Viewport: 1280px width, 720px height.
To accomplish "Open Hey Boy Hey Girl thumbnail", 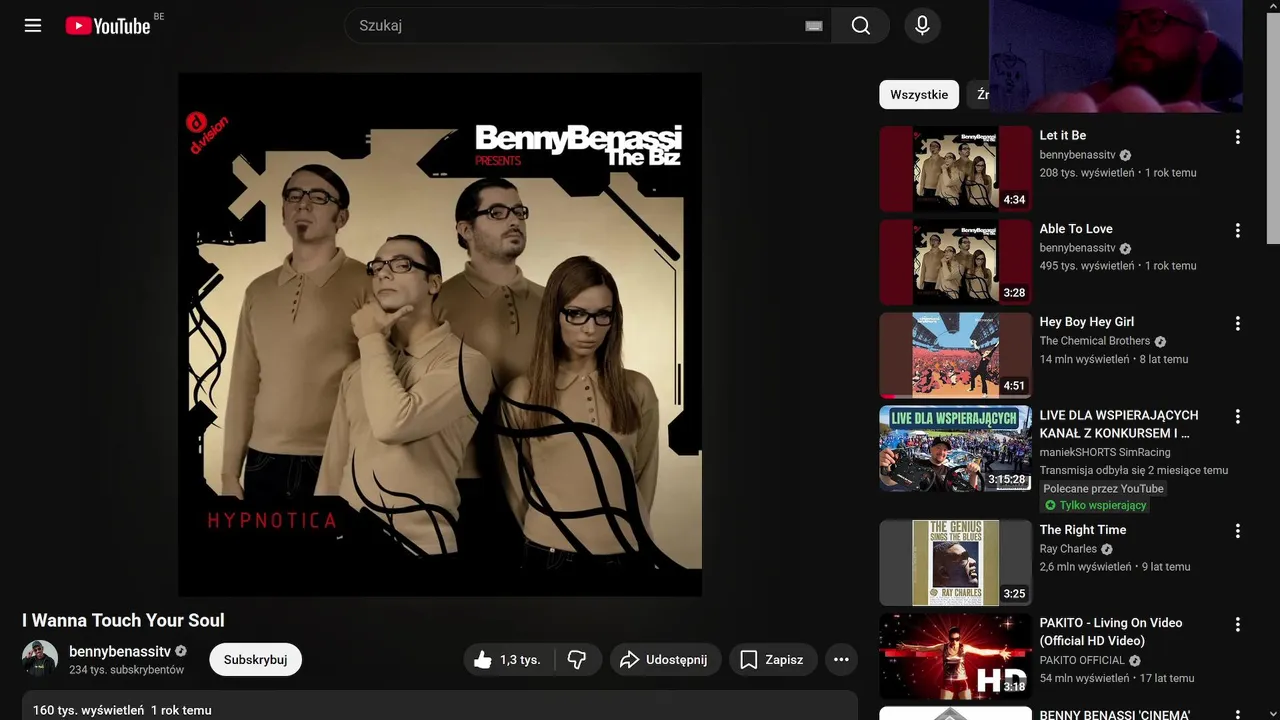I will [956, 355].
